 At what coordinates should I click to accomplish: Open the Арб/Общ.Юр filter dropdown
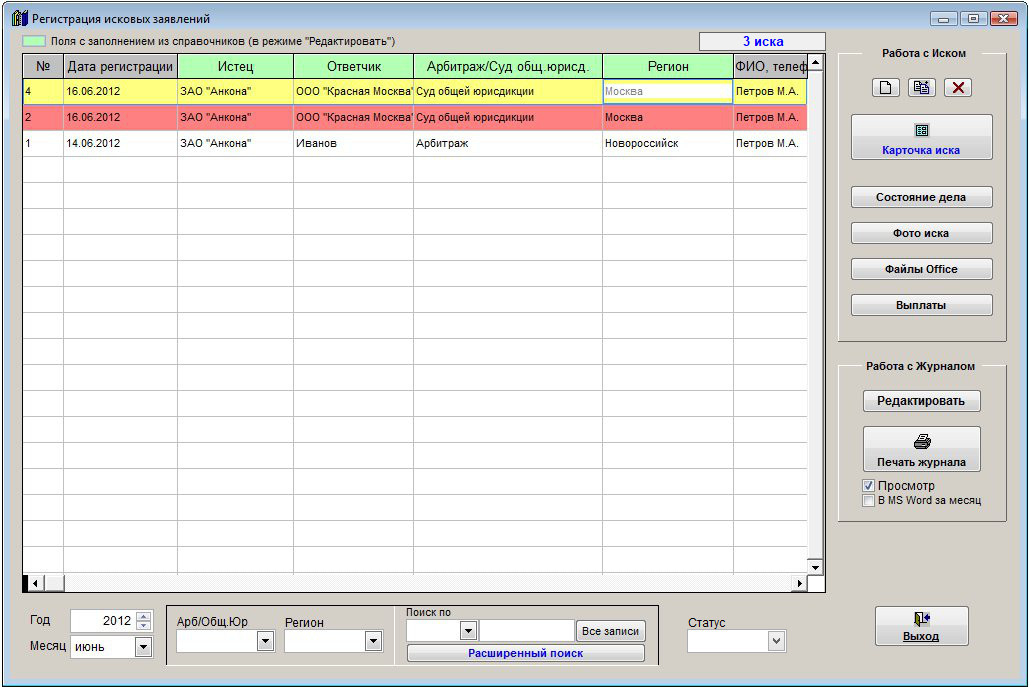(x=265, y=641)
